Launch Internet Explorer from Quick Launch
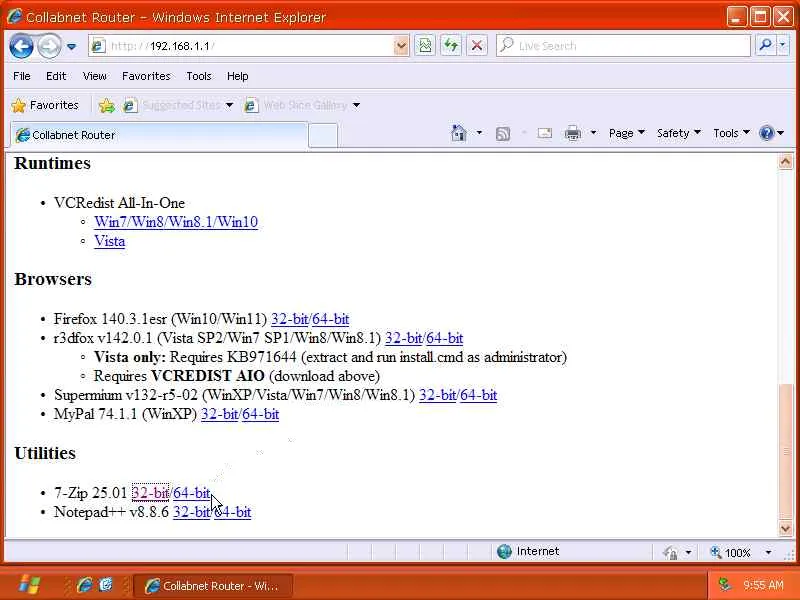This screenshot has width=800, height=600. click(x=85, y=585)
